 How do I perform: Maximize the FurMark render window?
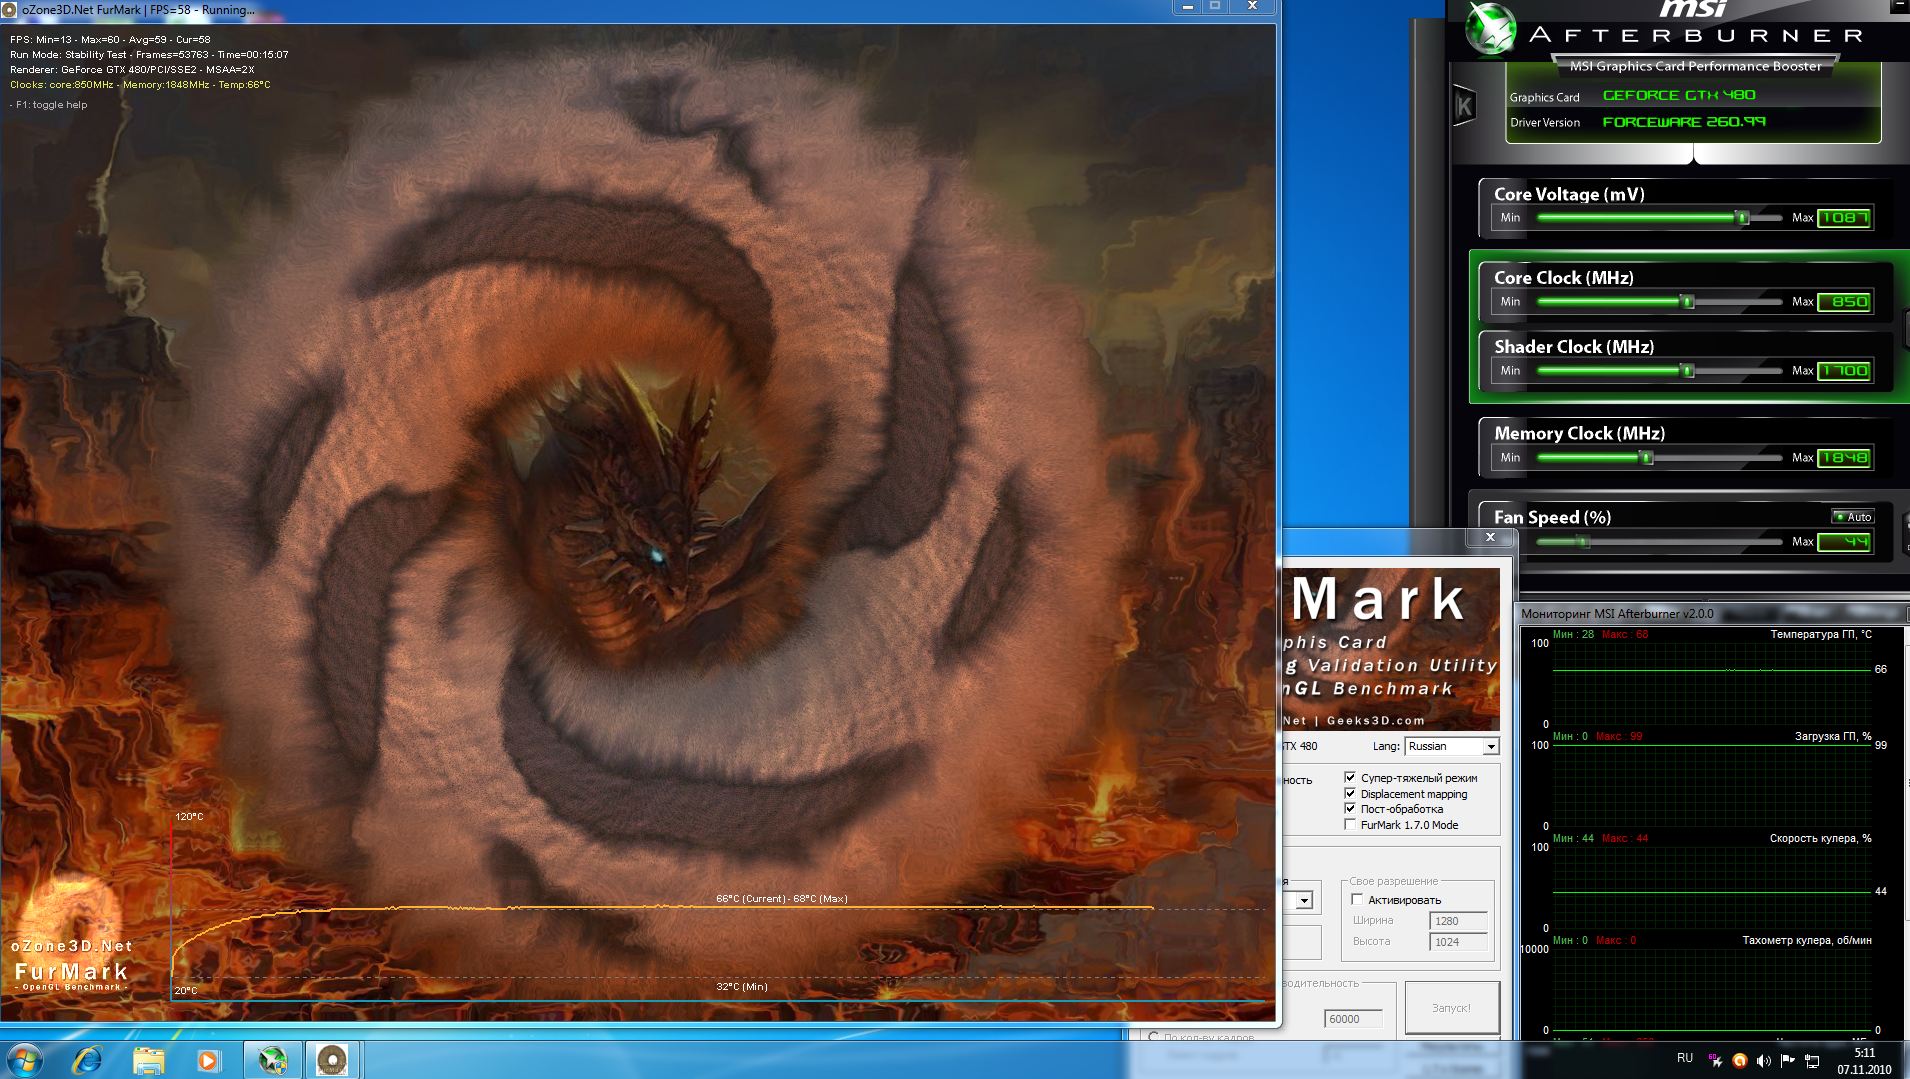pos(1215,7)
